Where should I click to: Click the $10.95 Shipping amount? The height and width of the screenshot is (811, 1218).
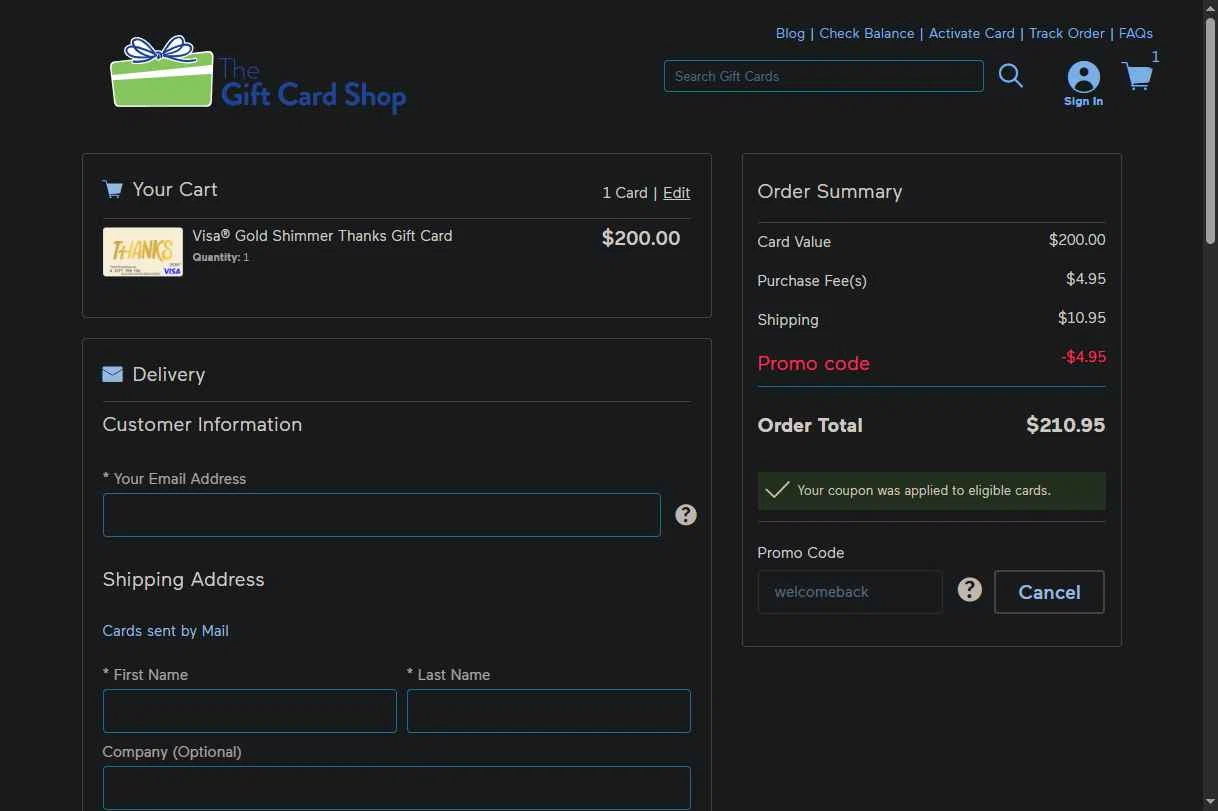1082,318
